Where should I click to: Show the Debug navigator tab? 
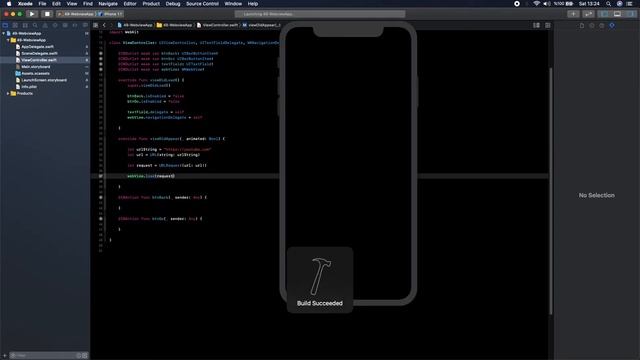(x=65, y=25)
